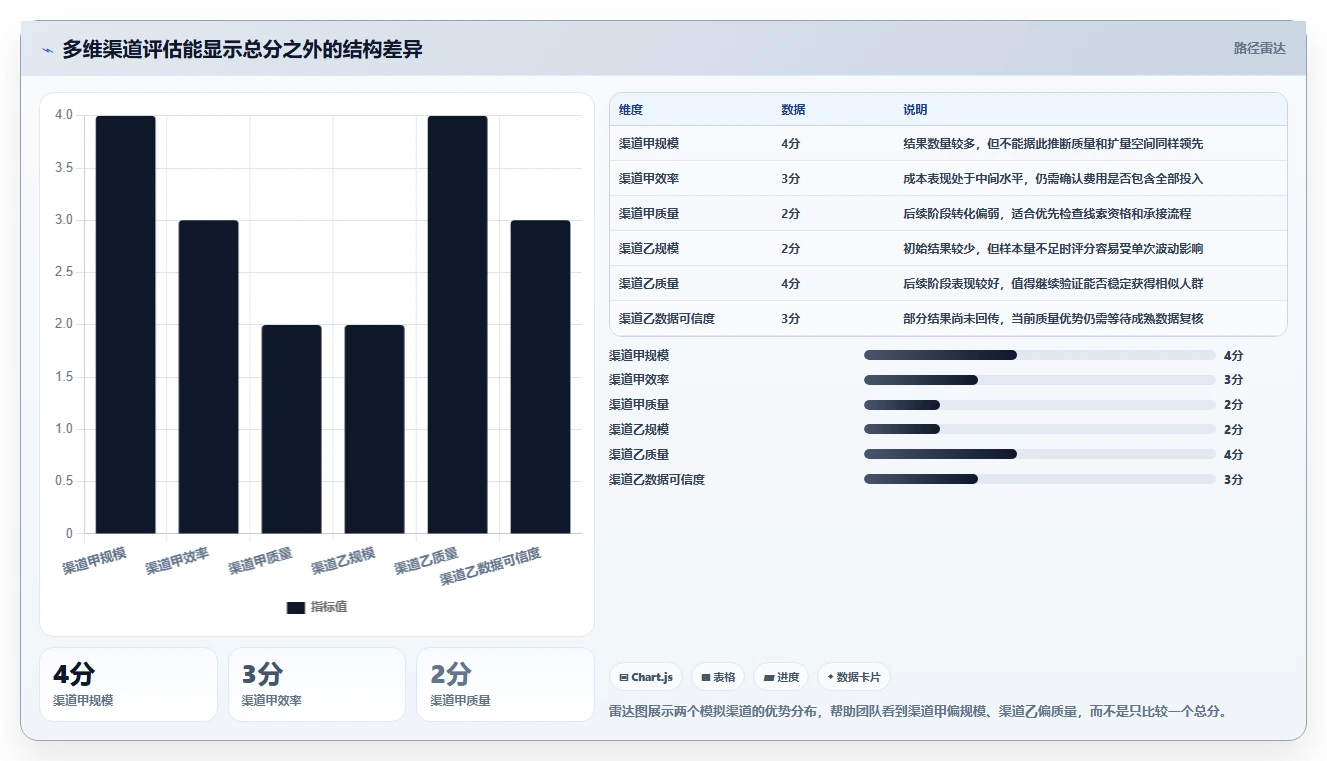The width and height of the screenshot is (1327, 761).
Task: Click the description starting 部分结果尚未回传
Action: tap(1053, 319)
